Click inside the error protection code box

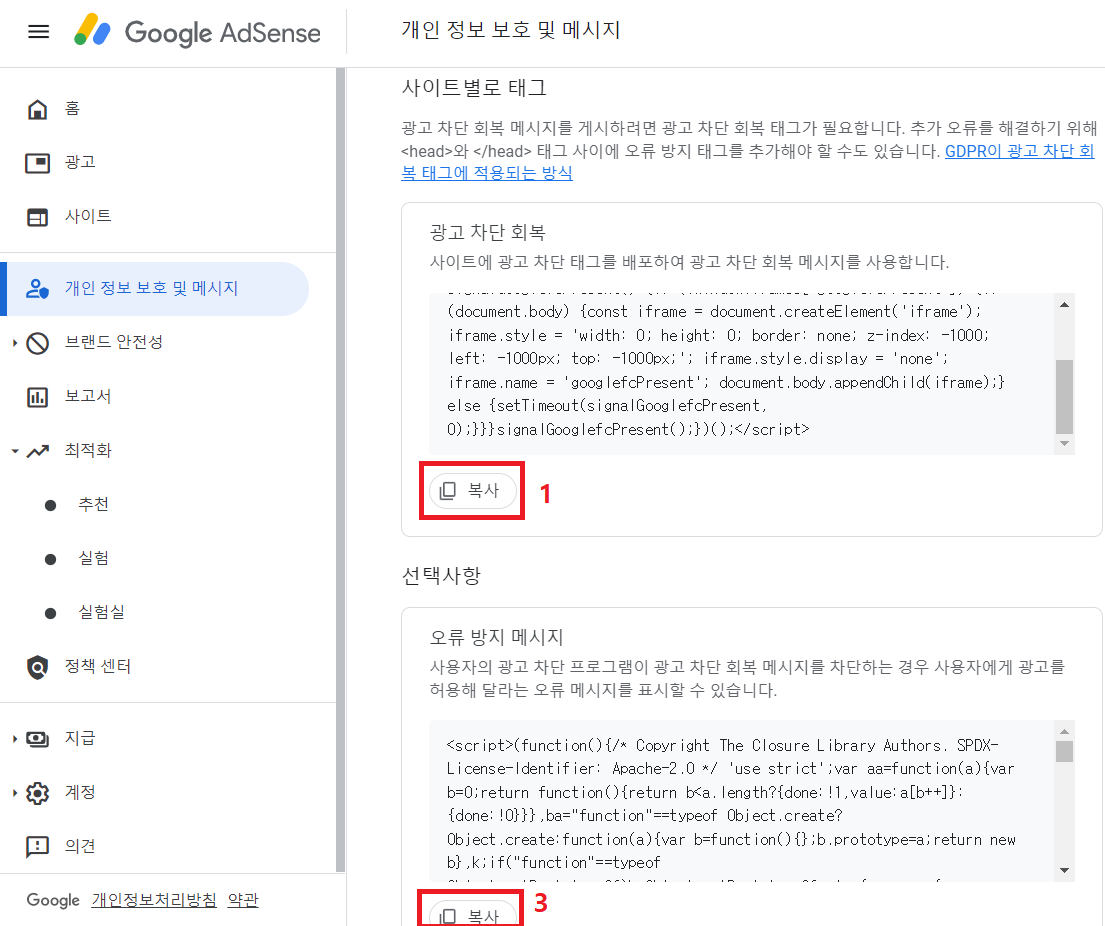[742, 801]
